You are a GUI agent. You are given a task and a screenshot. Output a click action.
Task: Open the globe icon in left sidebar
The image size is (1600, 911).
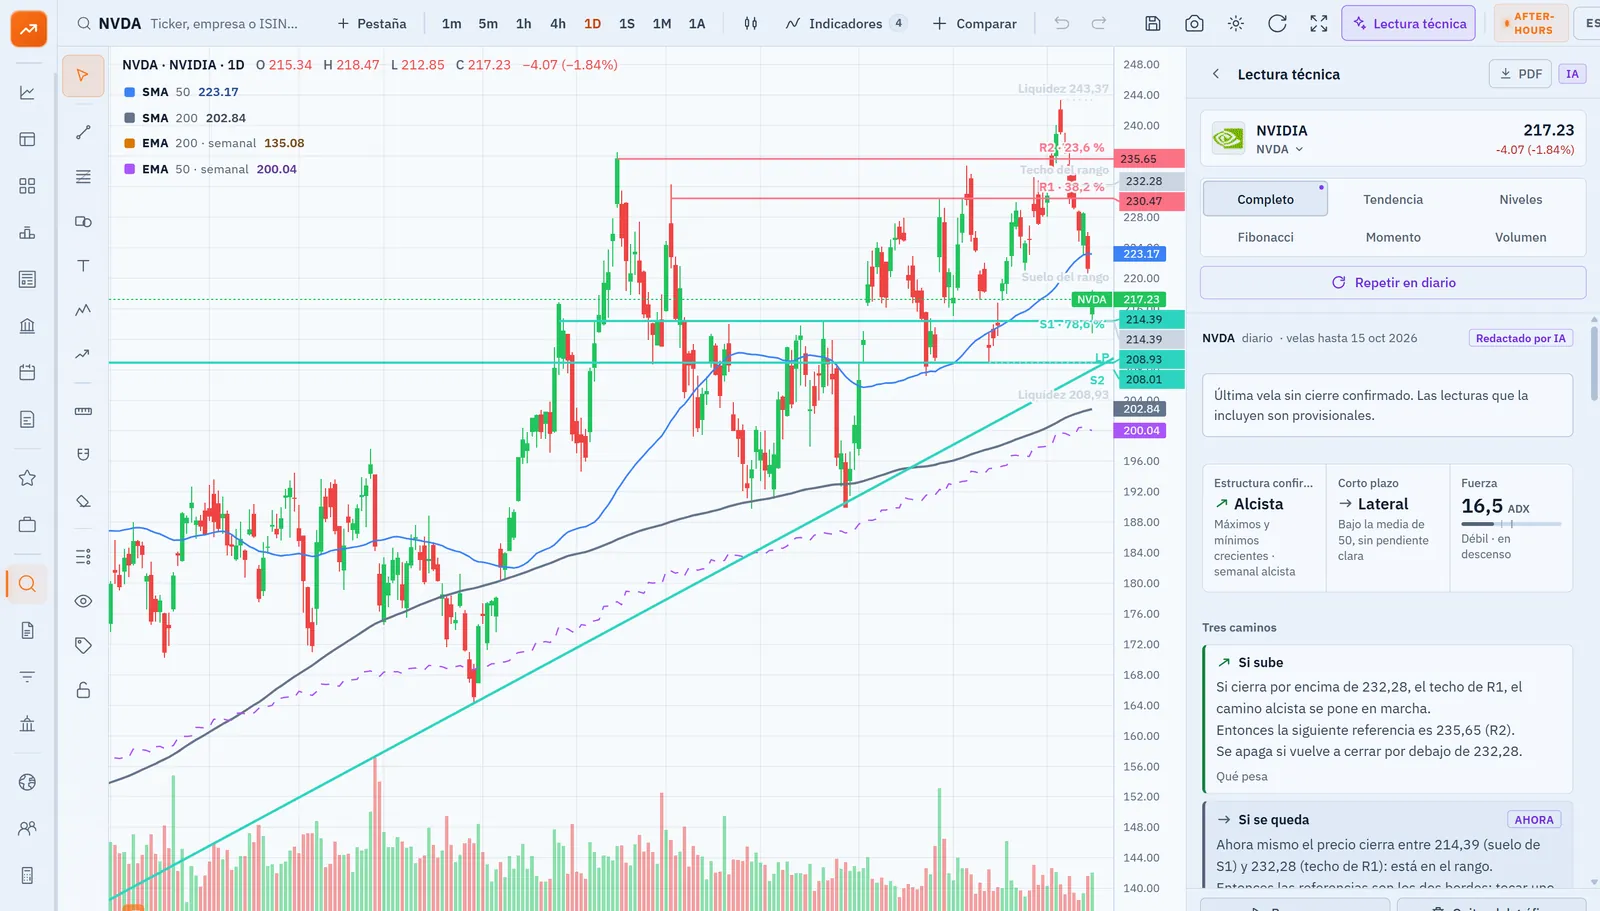tap(27, 782)
